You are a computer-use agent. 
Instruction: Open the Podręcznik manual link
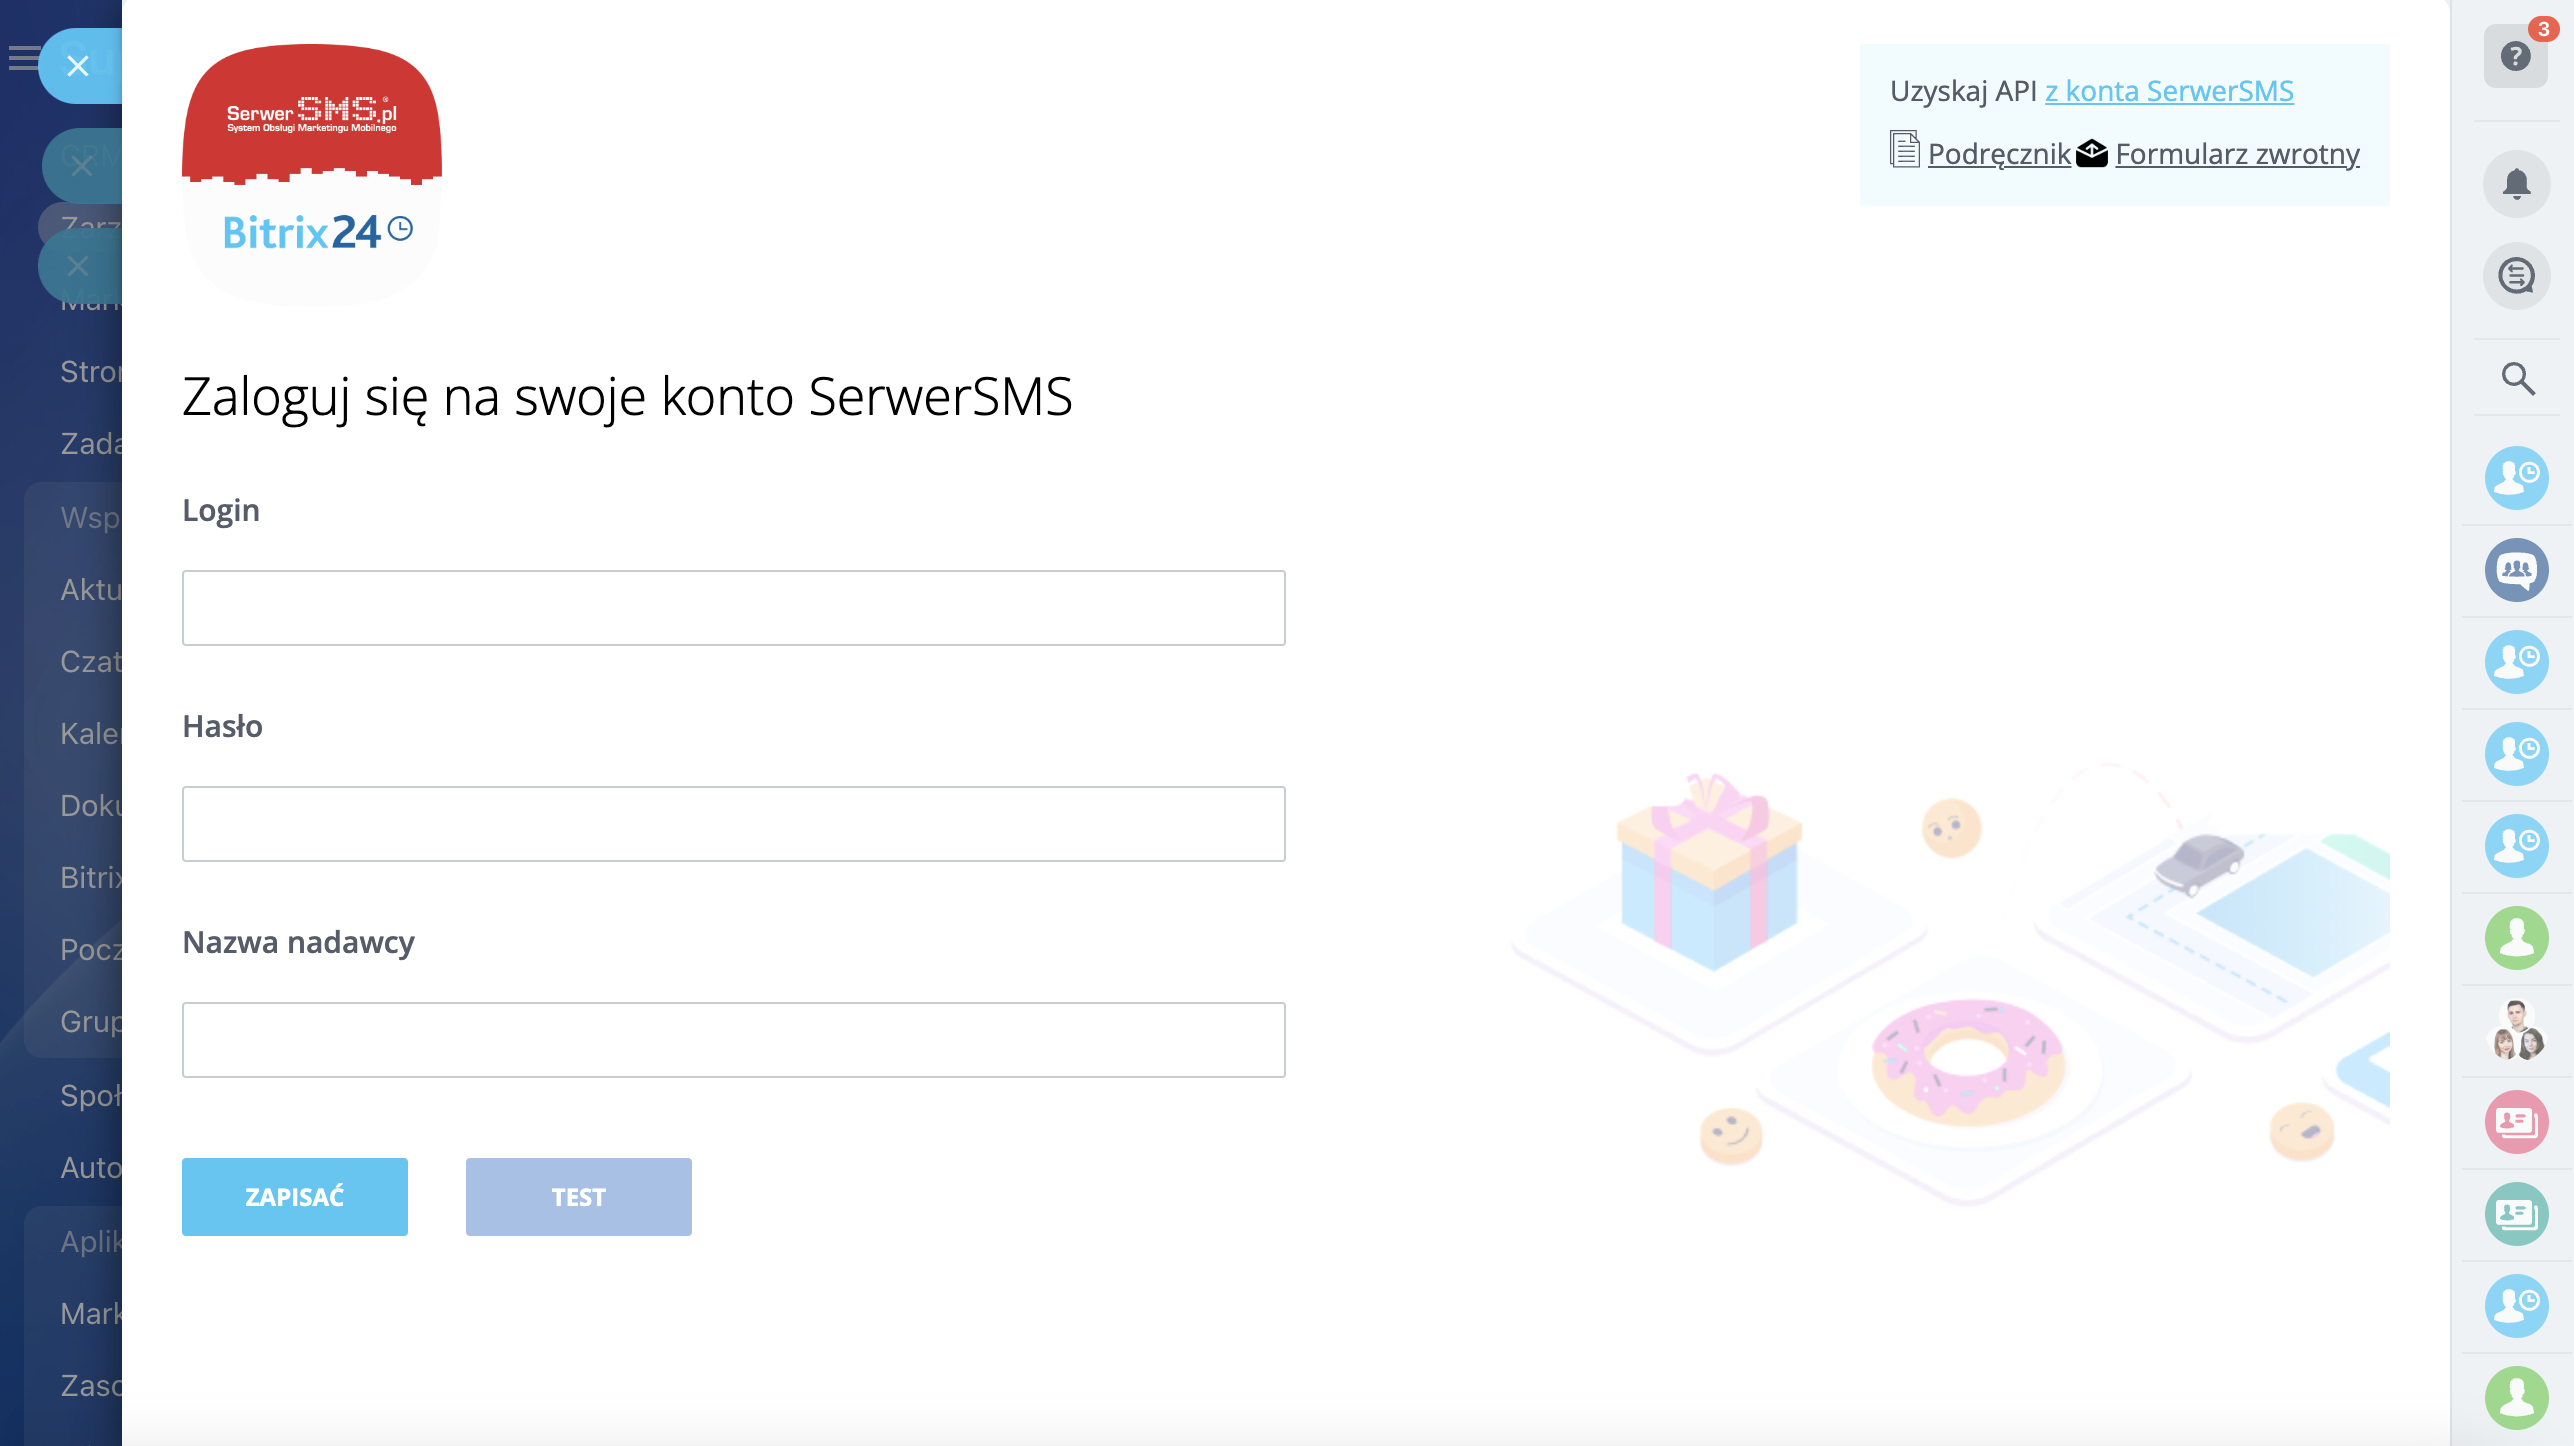(1999, 154)
